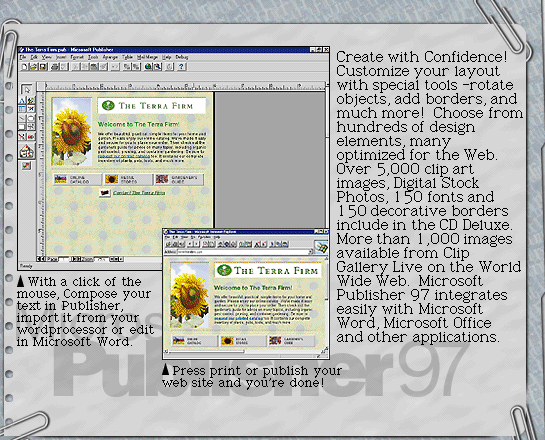Select the Pointer tool in Publisher's toolbox
Image resolution: width=545 pixels, height=440 pixels.
pyautogui.click(x=26, y=89)
